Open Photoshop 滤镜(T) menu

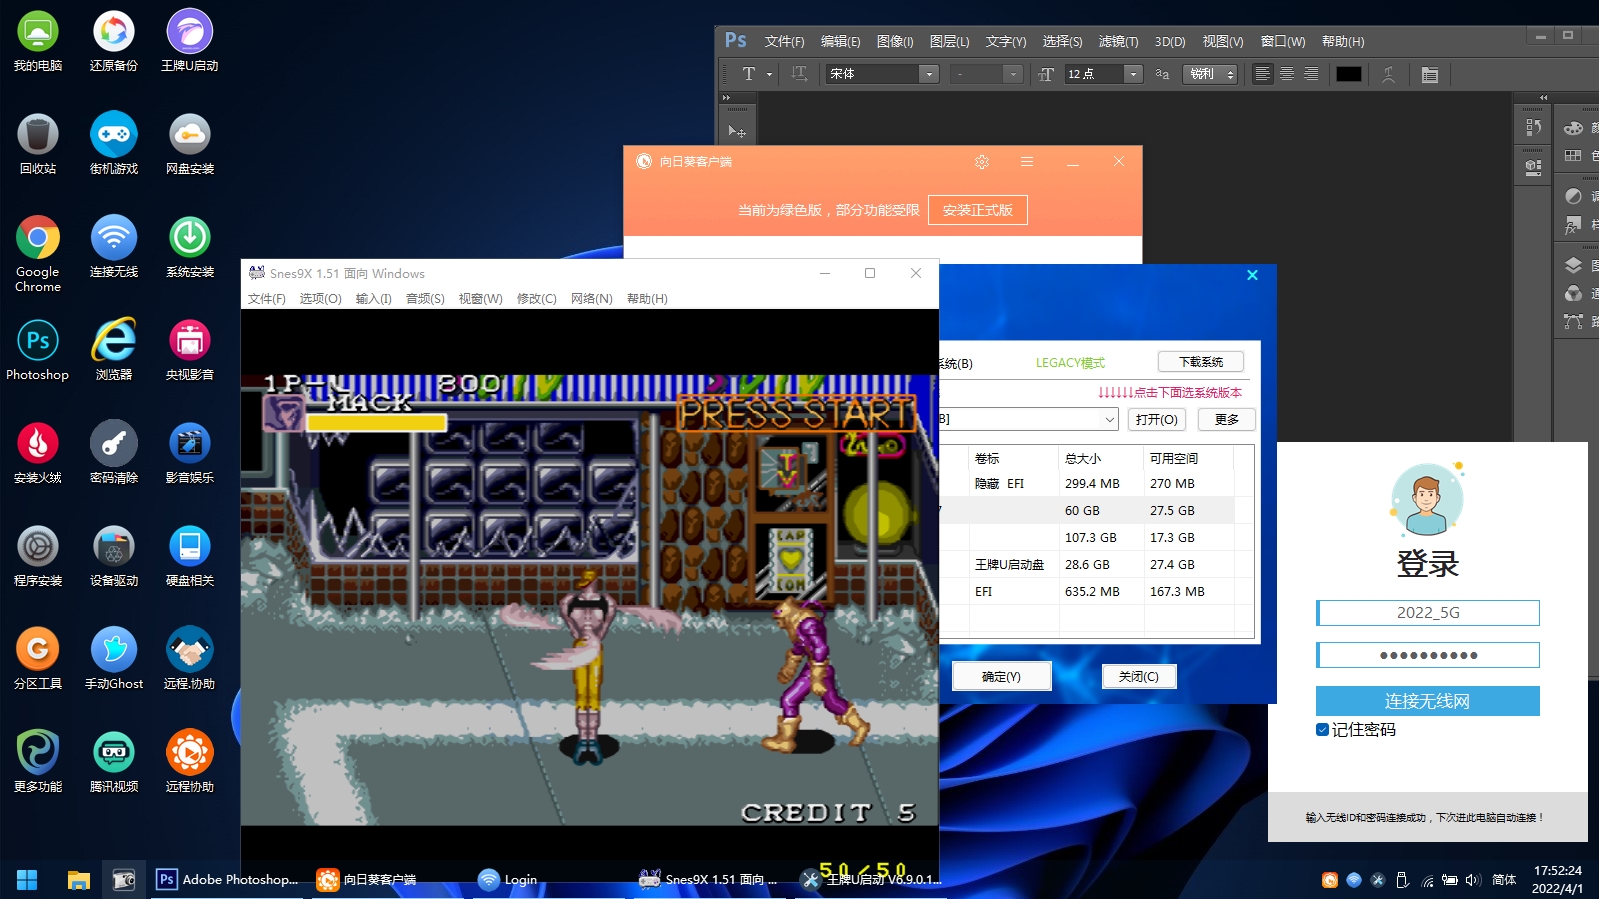point(1118,42)
